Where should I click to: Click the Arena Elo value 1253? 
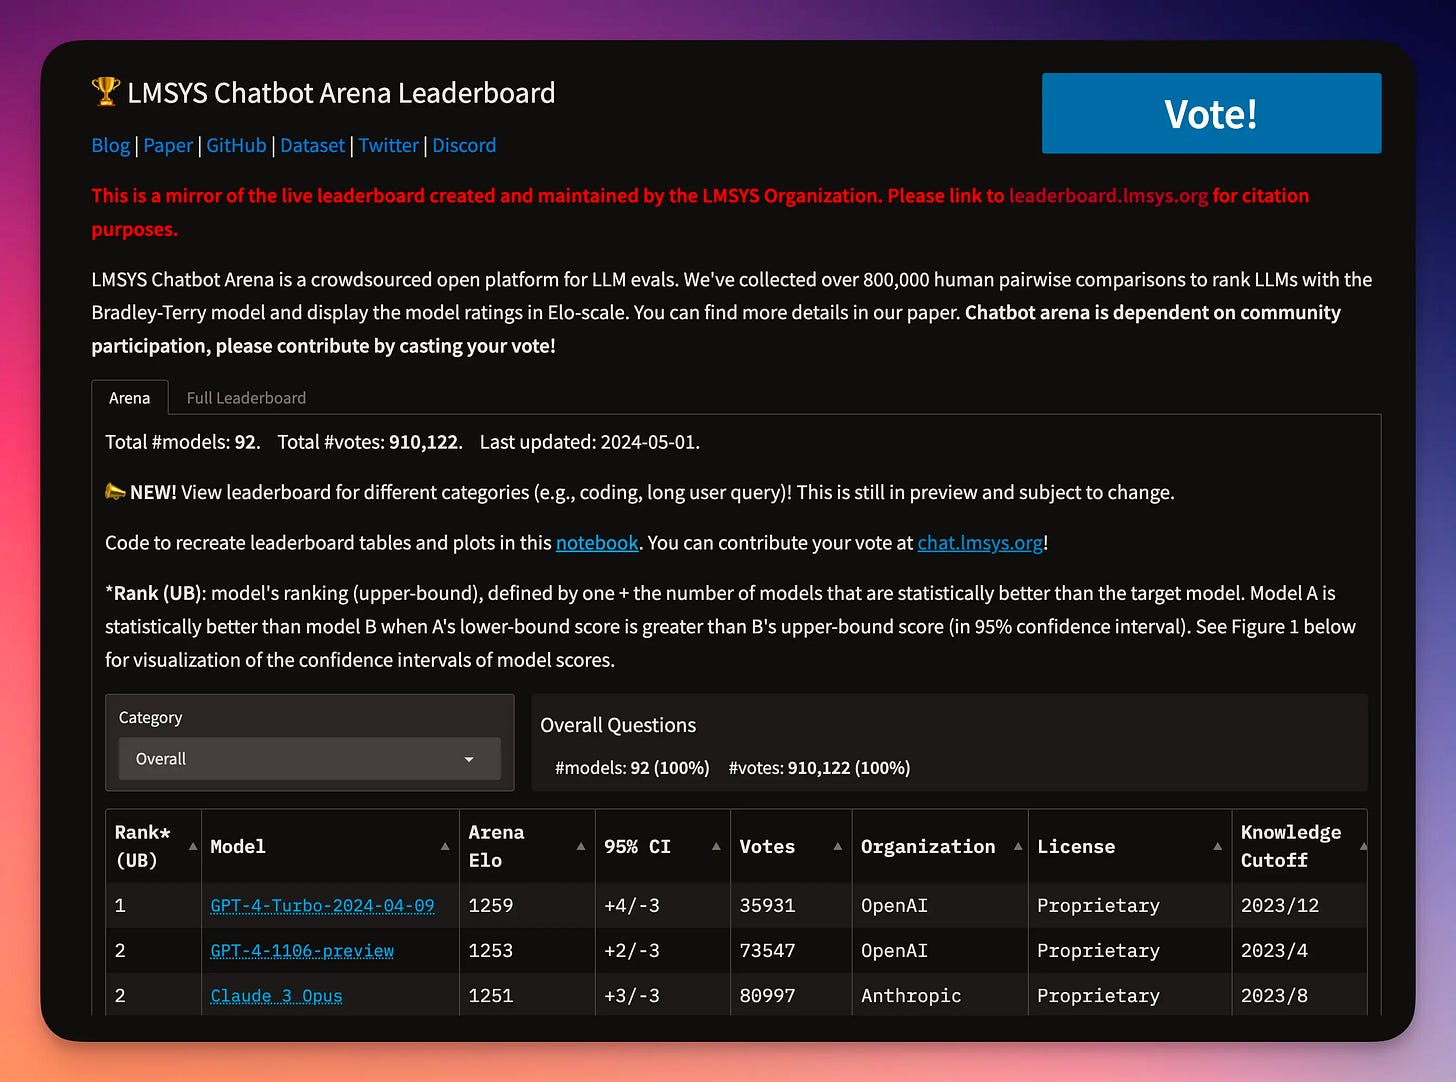pyautogui.click(x=491, y=951)
